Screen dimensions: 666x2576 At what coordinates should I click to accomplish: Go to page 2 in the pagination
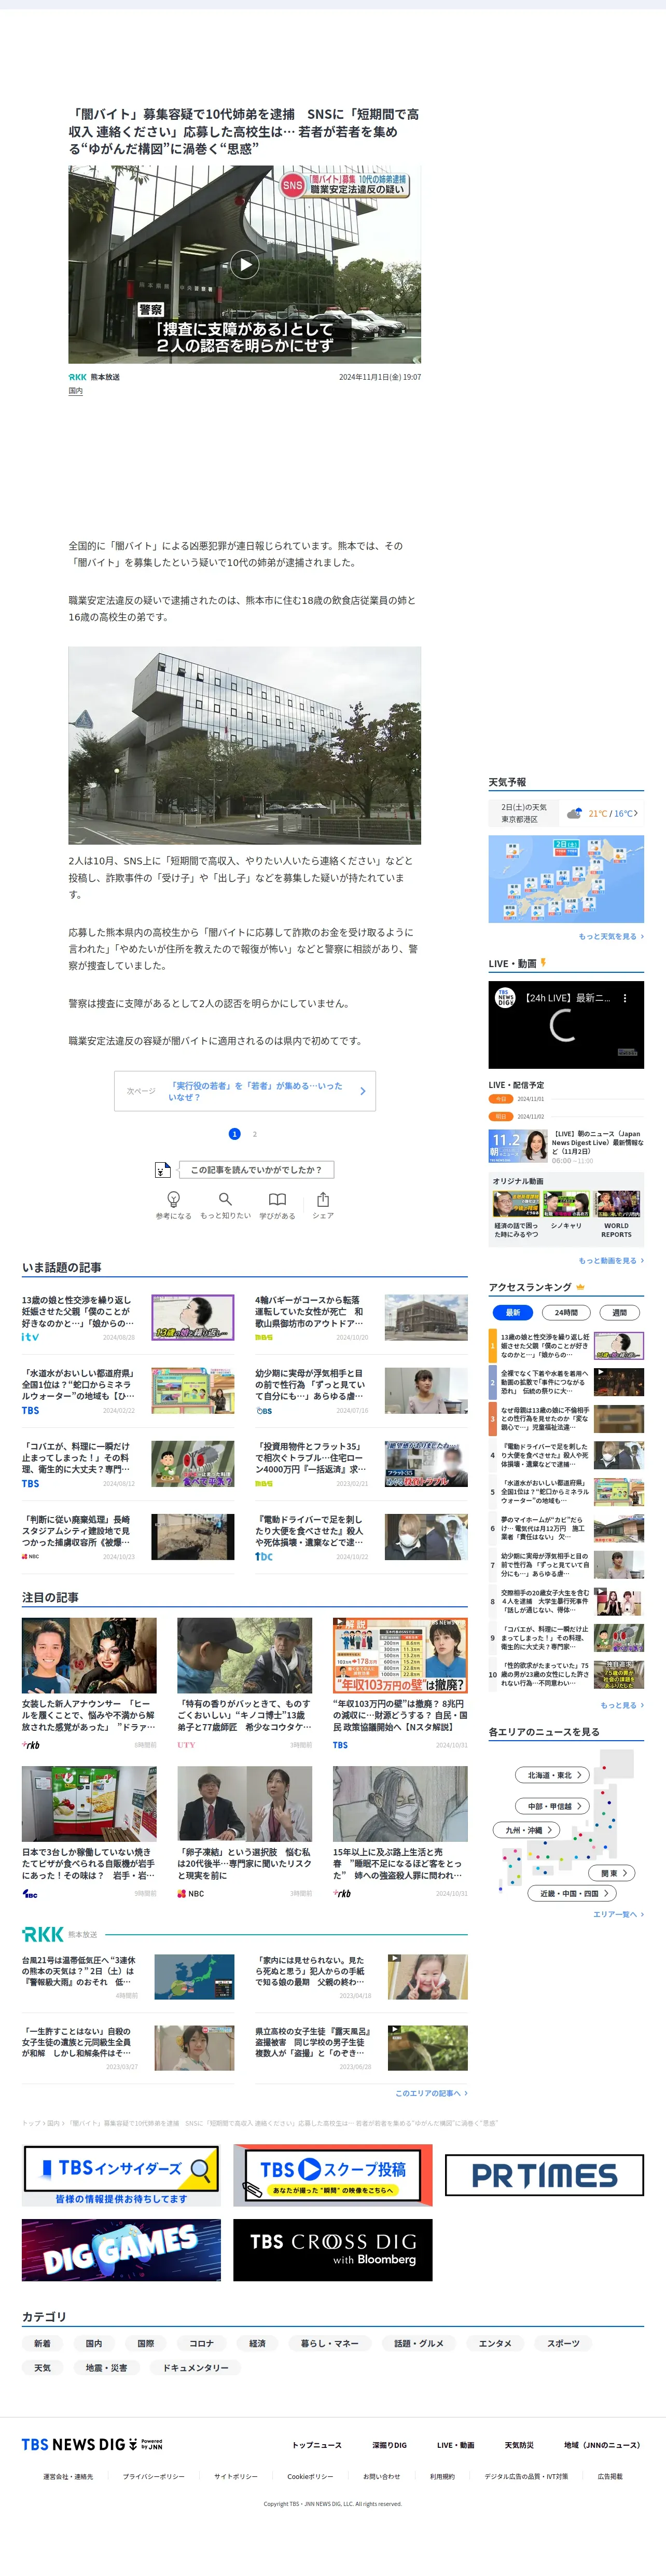tap(255, 1134)
